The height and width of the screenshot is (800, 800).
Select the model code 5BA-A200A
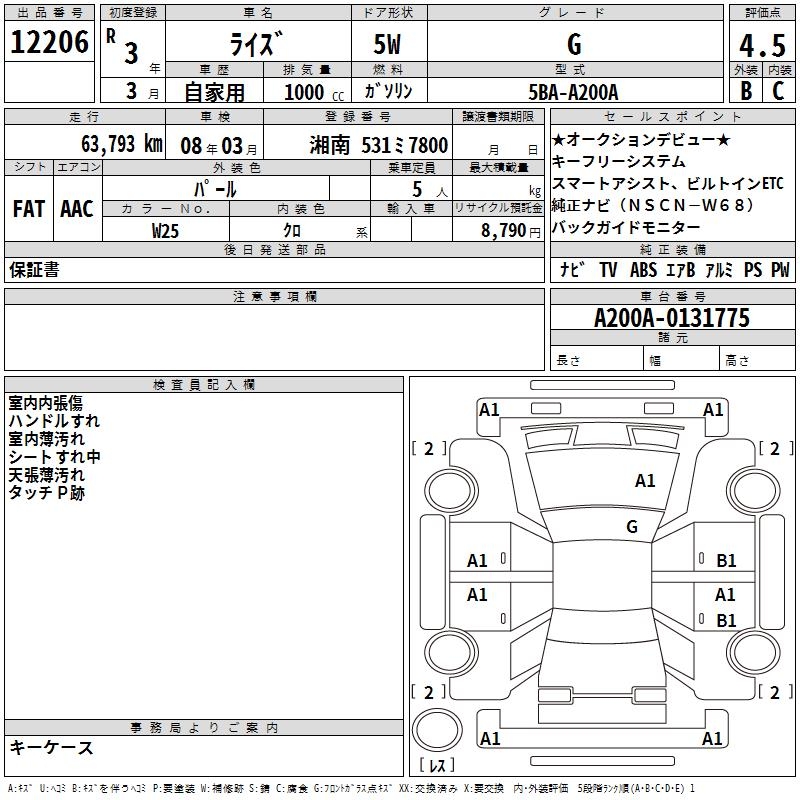tap(573, 92)
